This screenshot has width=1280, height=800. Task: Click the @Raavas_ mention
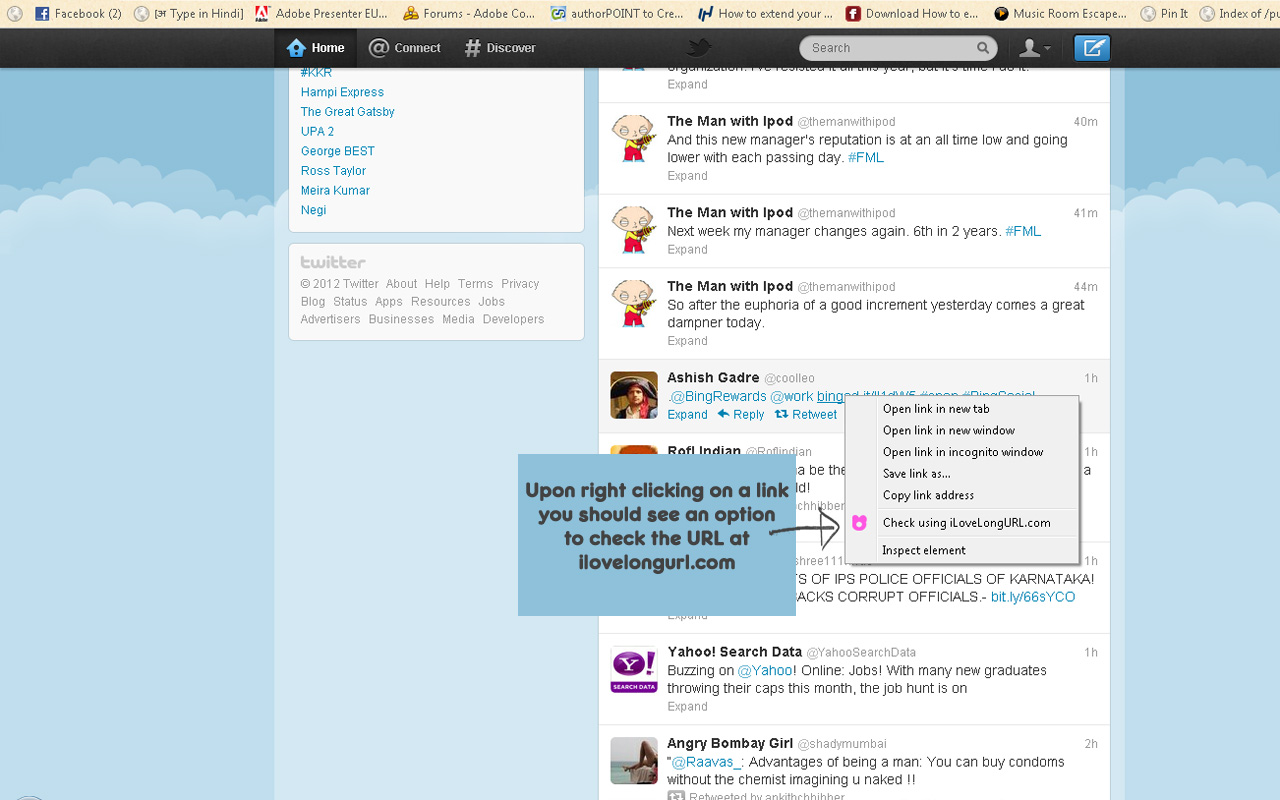pyautogui.click(x=706, y=762)
